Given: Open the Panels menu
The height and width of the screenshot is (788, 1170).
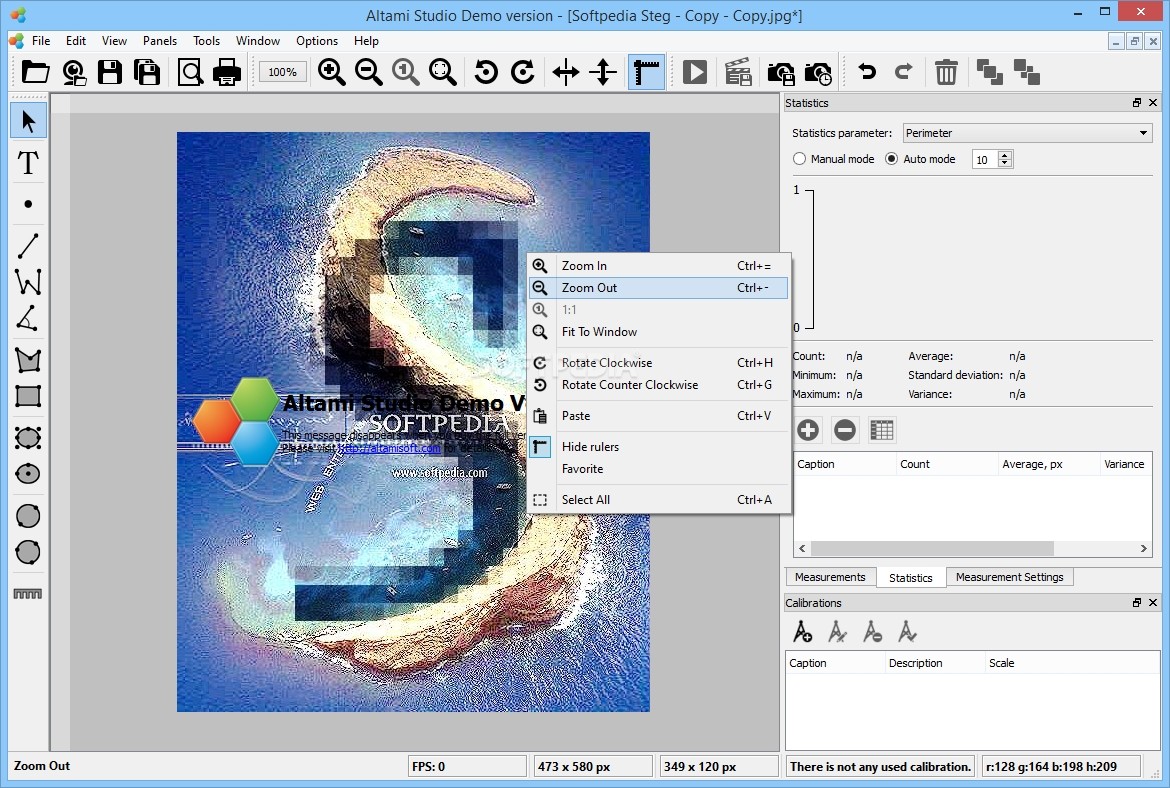Looking at the screenshot, I should point(160,40).
